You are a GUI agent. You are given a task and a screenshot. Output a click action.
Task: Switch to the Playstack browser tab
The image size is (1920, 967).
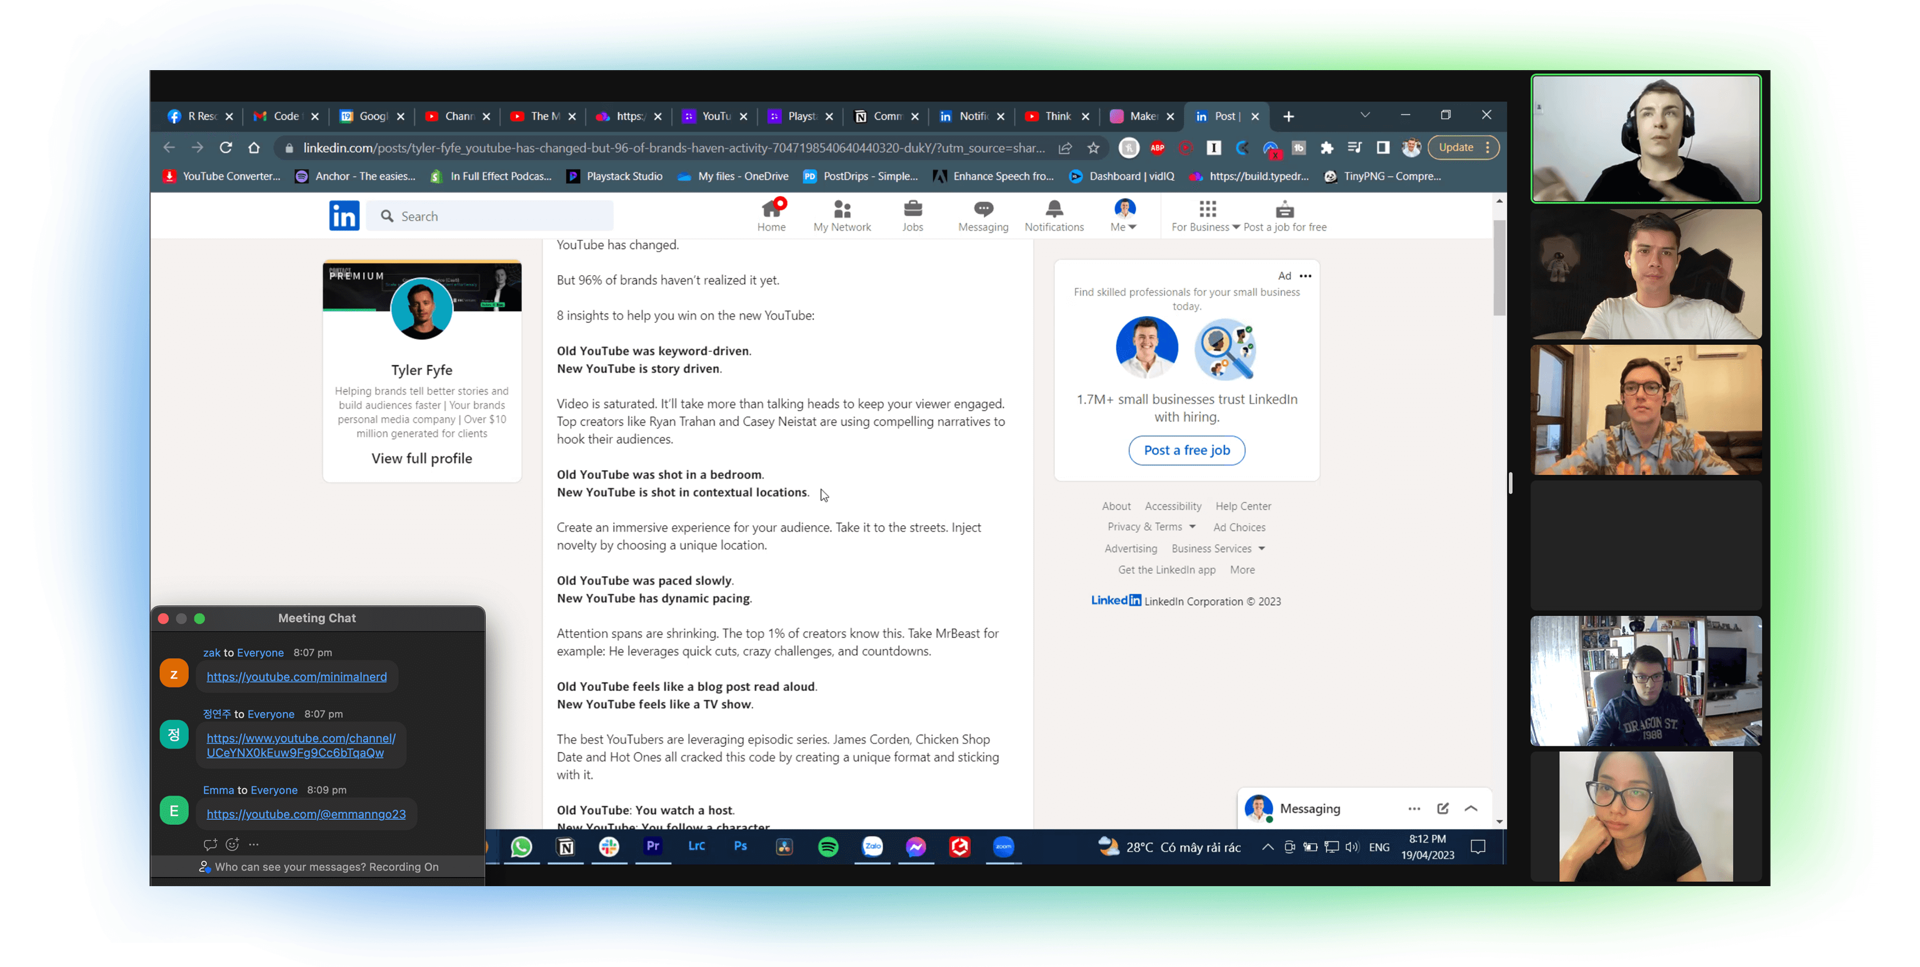tap(801, 117)
